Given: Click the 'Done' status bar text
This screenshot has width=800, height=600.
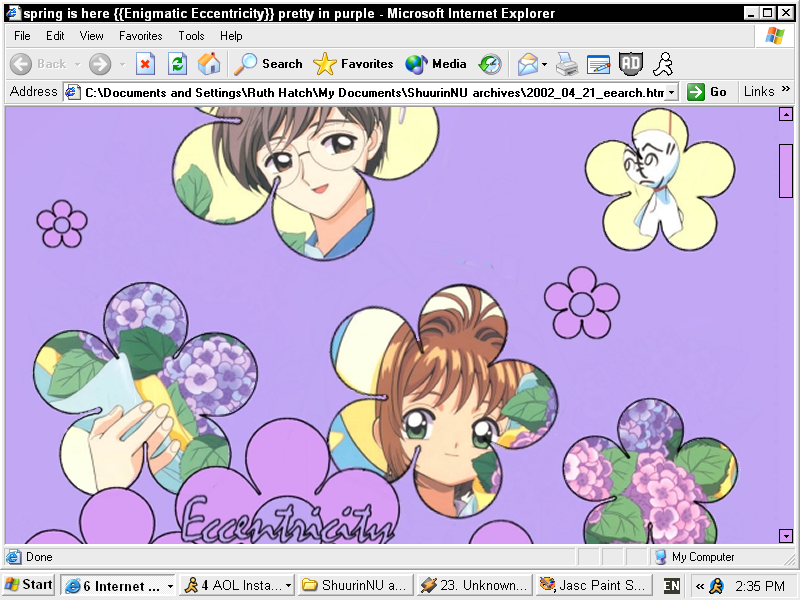Looking at the screenshot, I should (39, 557).
